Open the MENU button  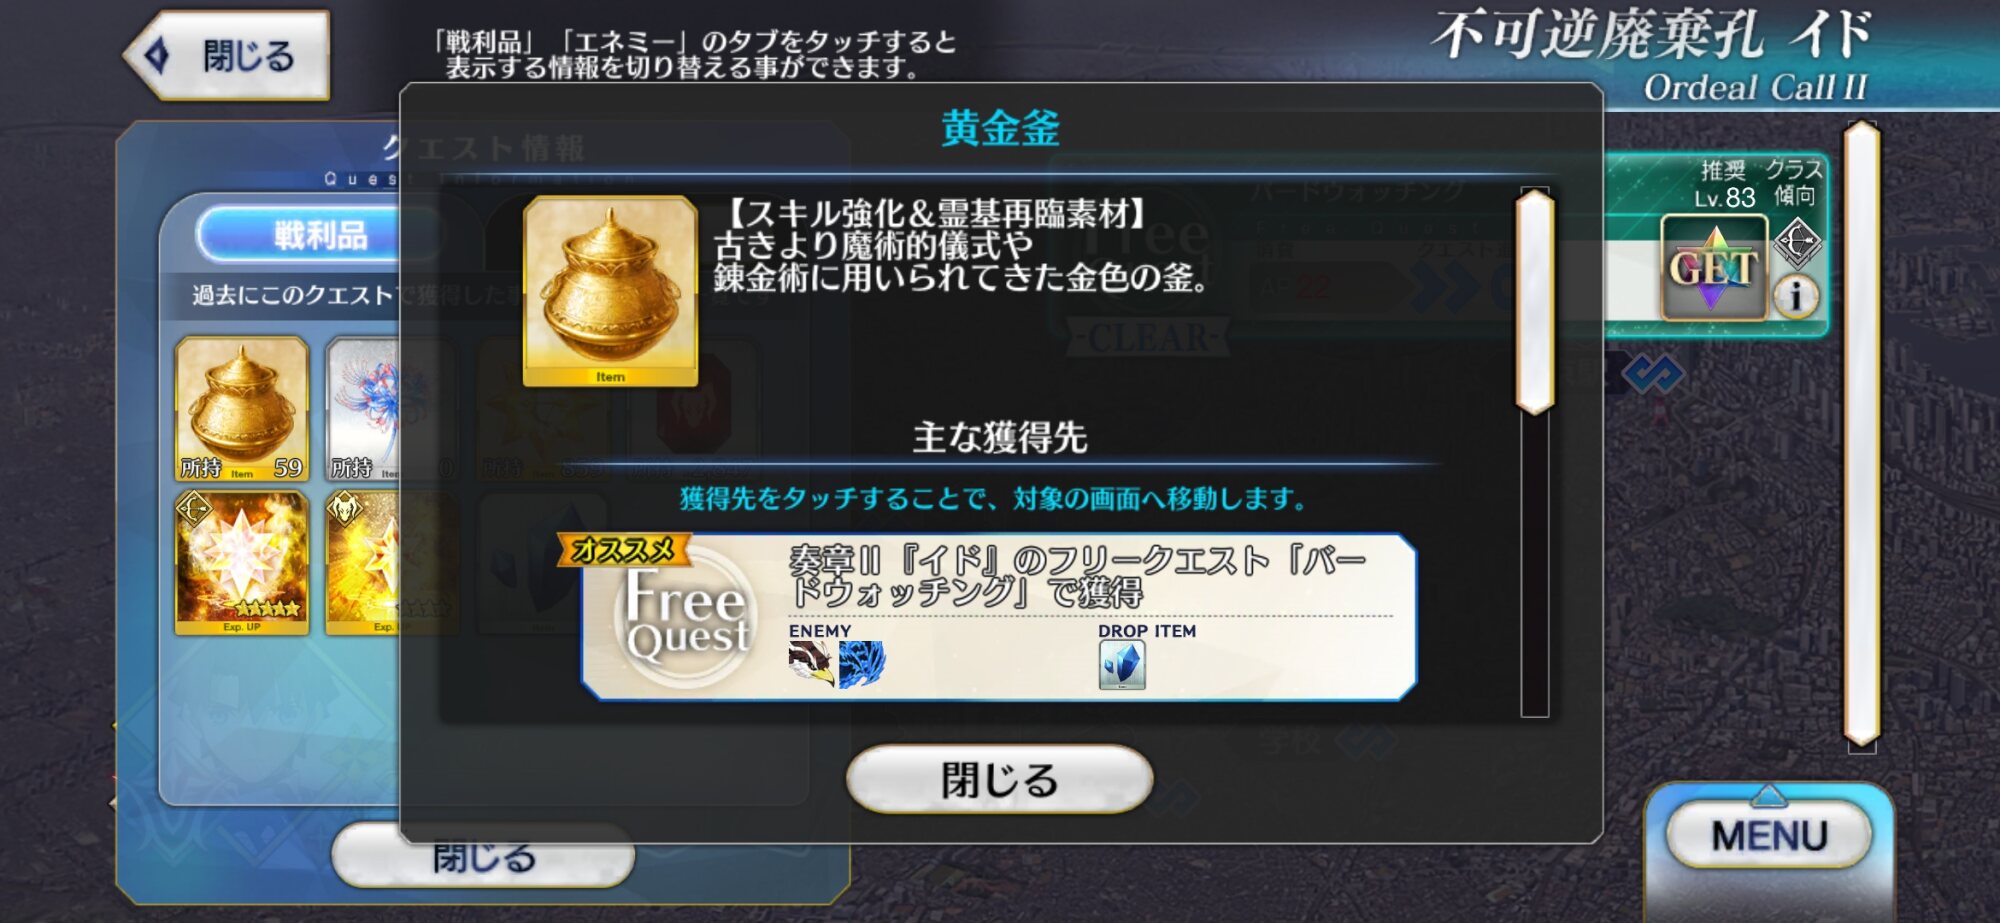tap(1769, 835)
